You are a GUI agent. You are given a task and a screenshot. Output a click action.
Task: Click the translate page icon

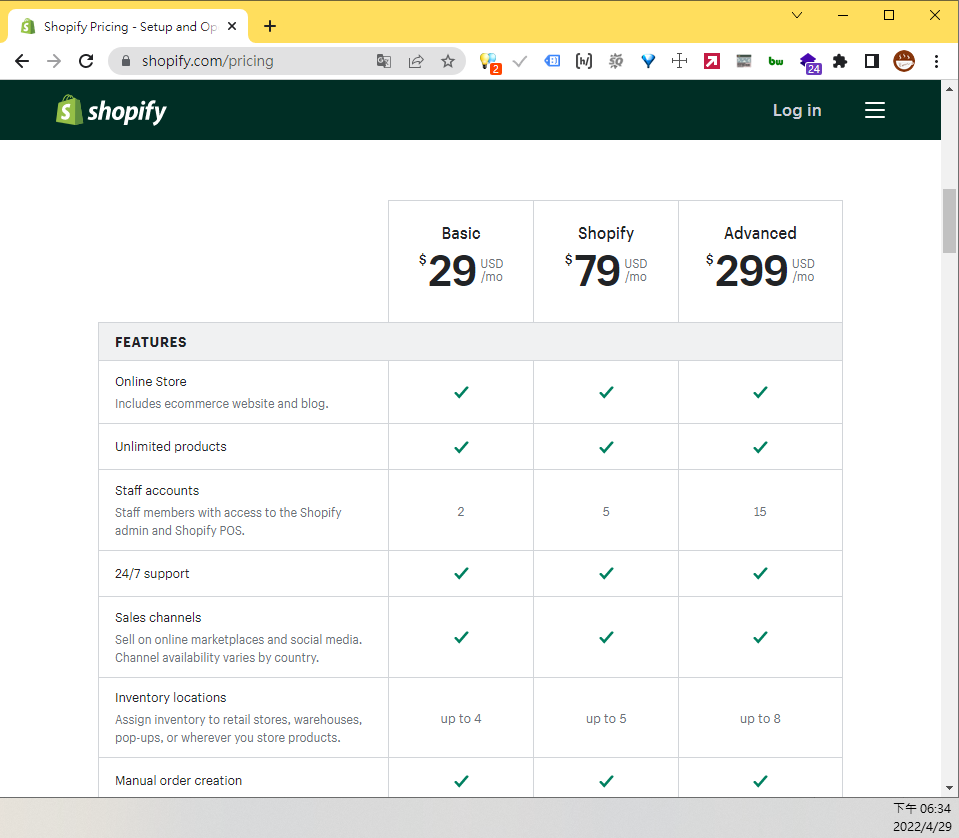click(x=383, y=61)
